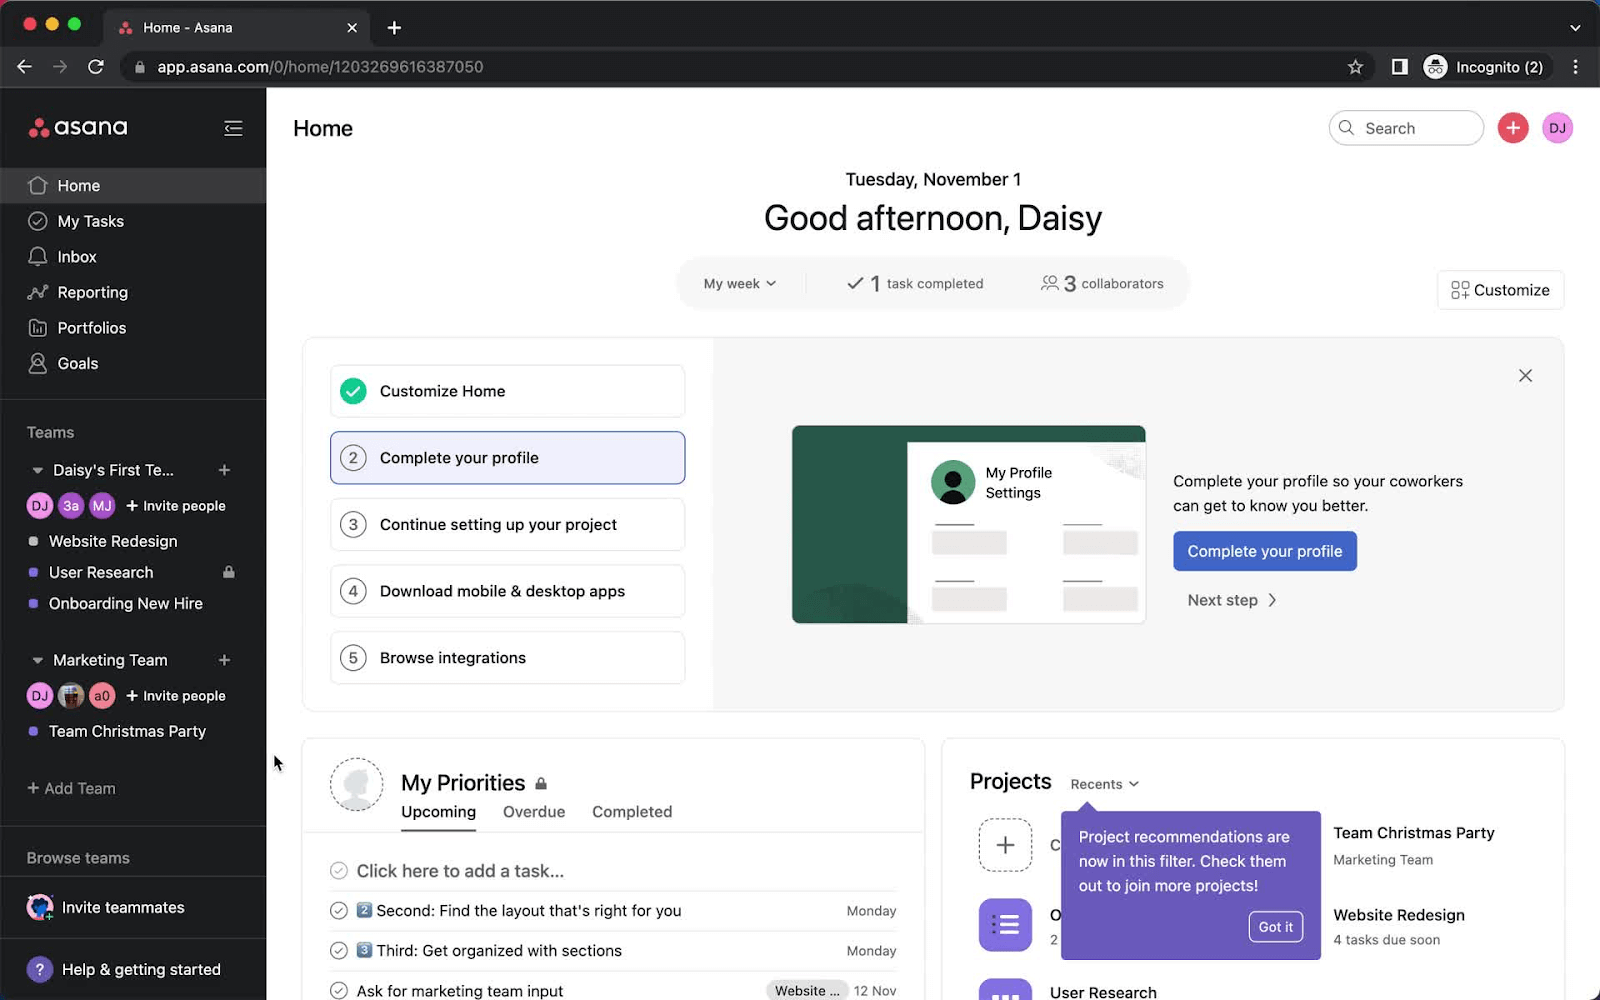Open the Website Redesign project card
This screenshot has width=1600, height=1000.
pyautogui.click(x=1398, y=927)
